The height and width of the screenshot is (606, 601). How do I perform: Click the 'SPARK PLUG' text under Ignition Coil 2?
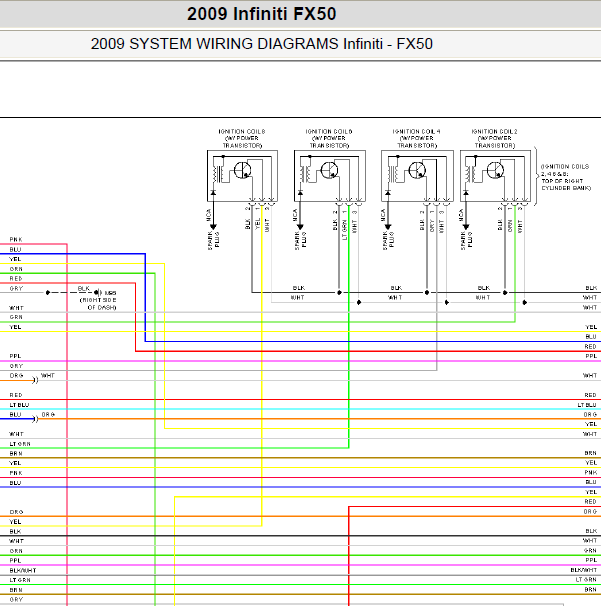(466, 241)
